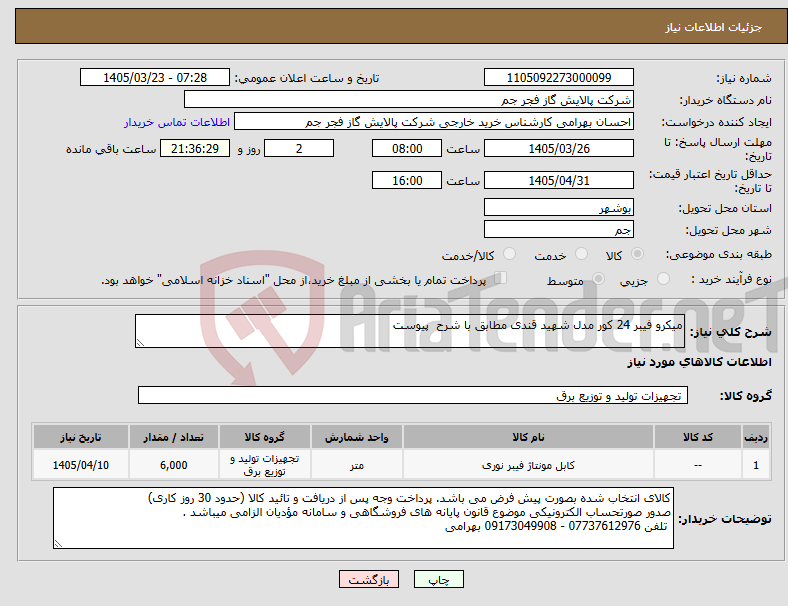Click the remaining time field 21:36:29
788x606 pixels.
click(x=195, y=149)
